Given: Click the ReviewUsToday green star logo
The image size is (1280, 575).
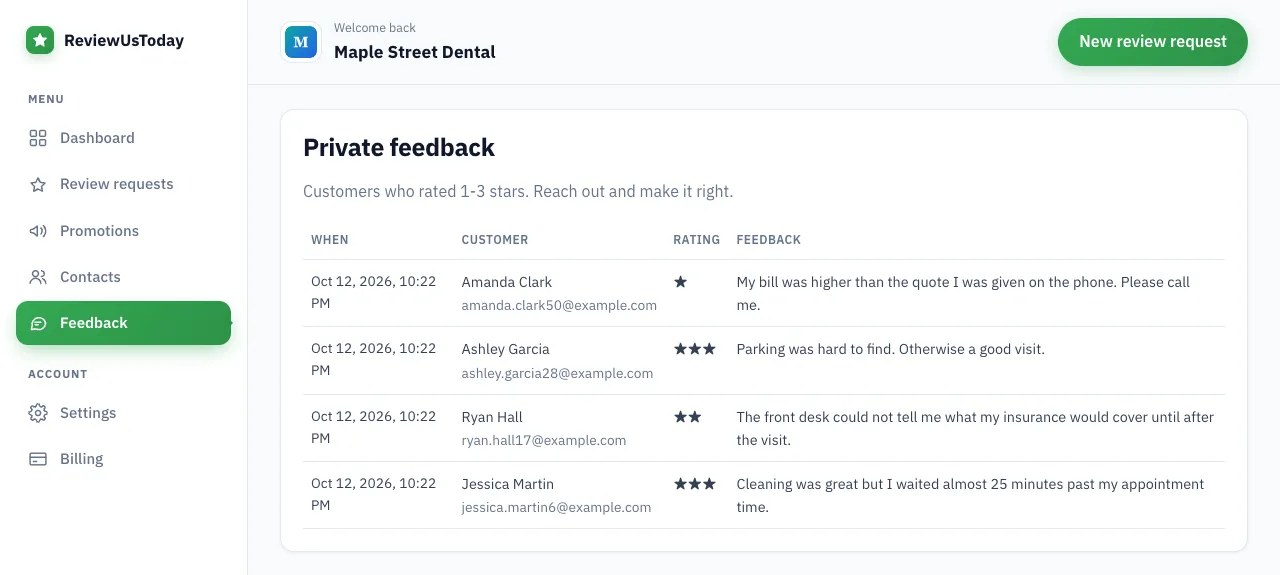Looking at the screenshot, I should point(40,41).
